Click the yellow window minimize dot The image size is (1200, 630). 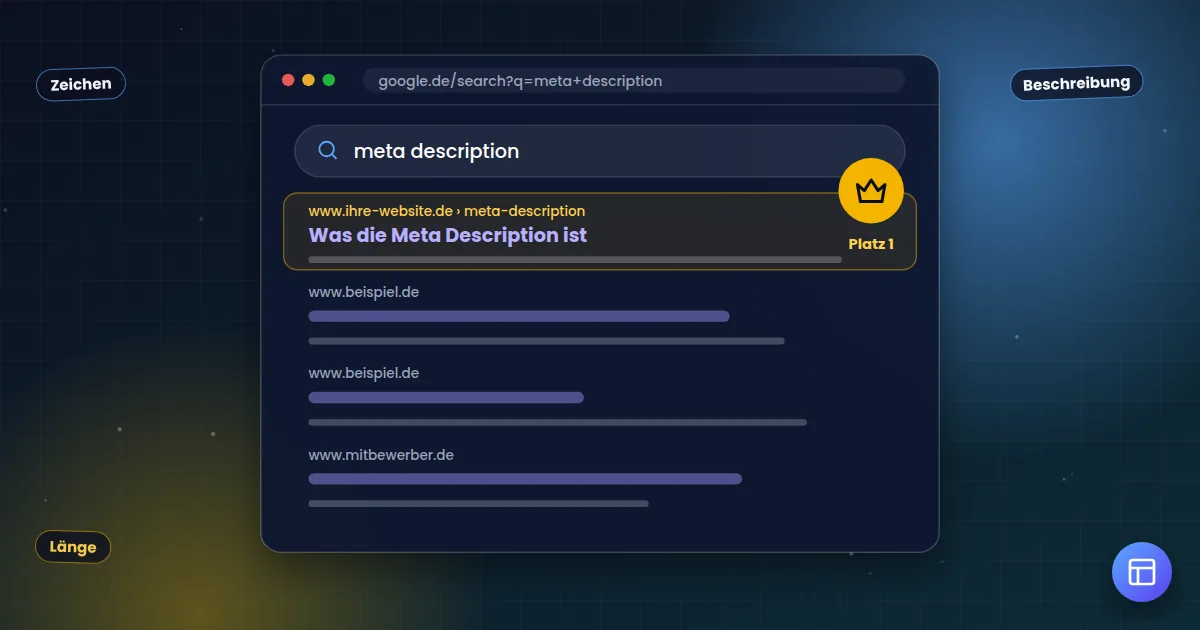(x=308, y=80)
